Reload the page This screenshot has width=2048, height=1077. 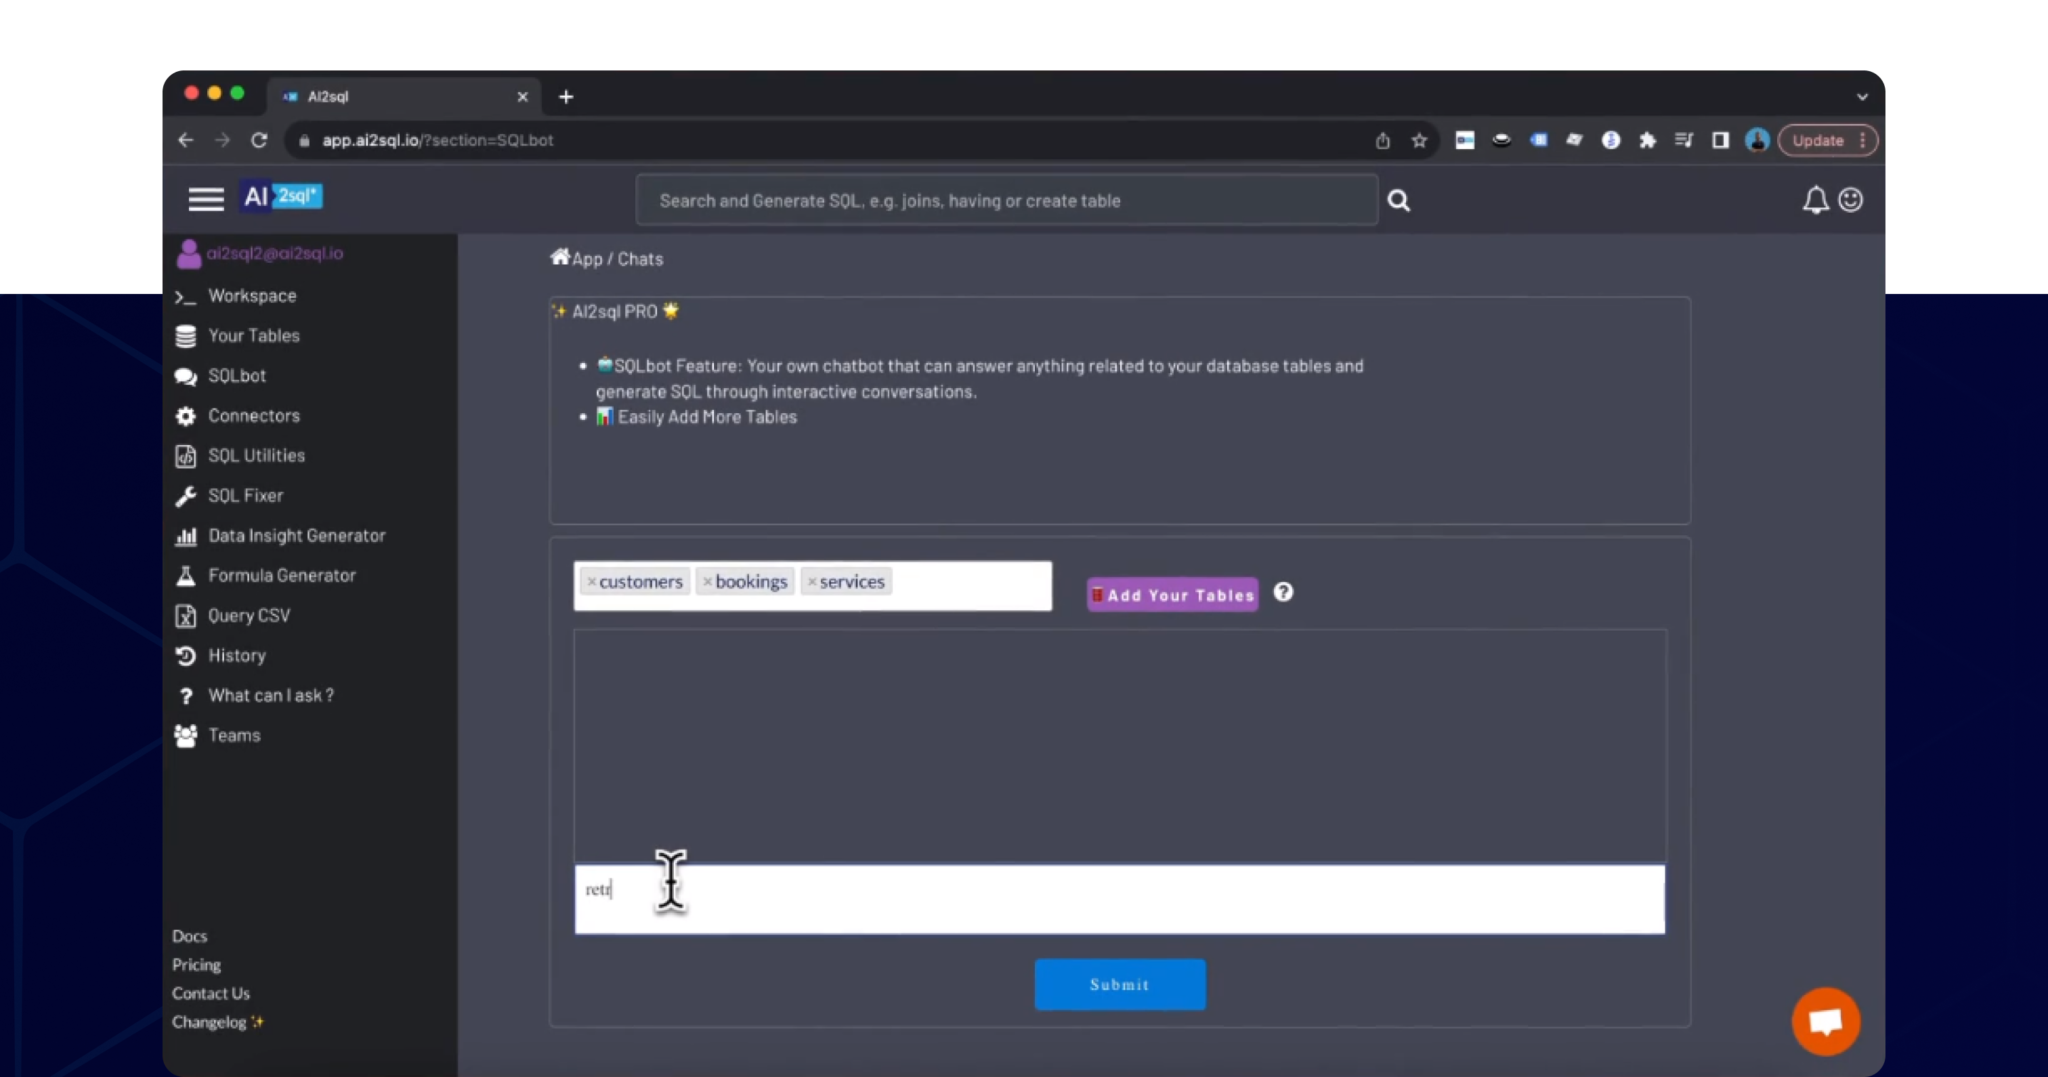click(x=259, y=141)
